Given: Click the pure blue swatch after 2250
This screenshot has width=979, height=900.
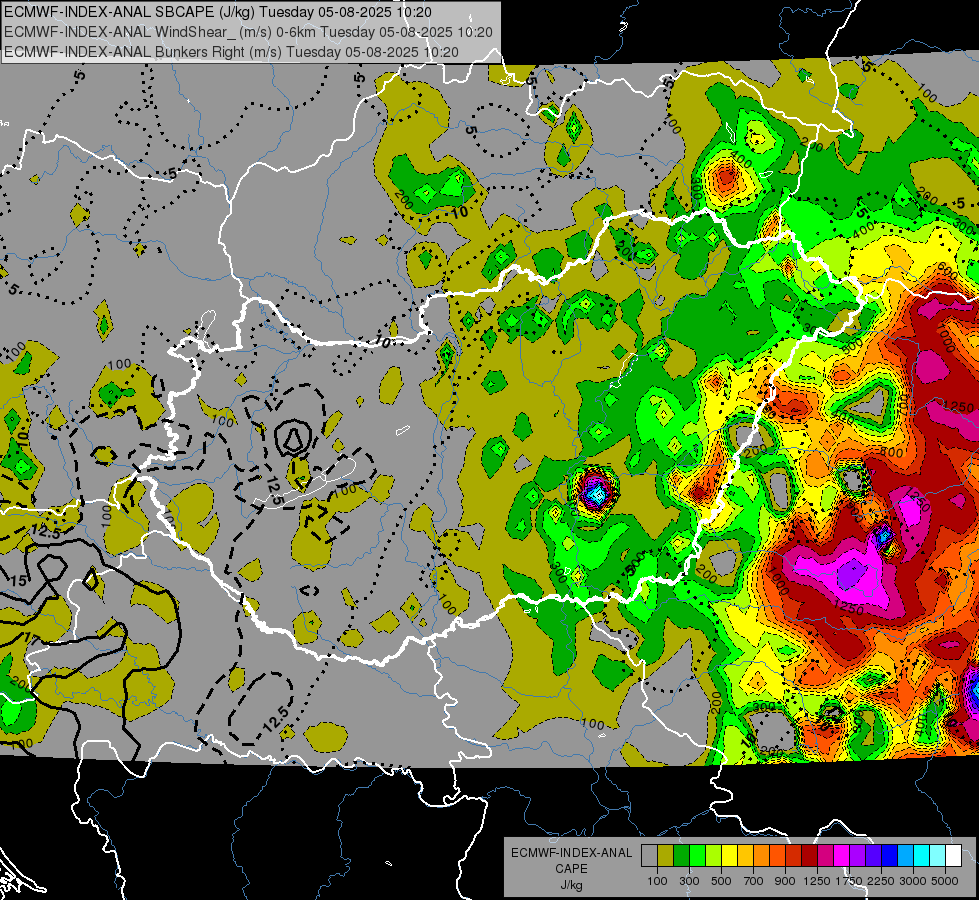Looking at the screenshot, I should pyautogui.click(x=890, y=856).
